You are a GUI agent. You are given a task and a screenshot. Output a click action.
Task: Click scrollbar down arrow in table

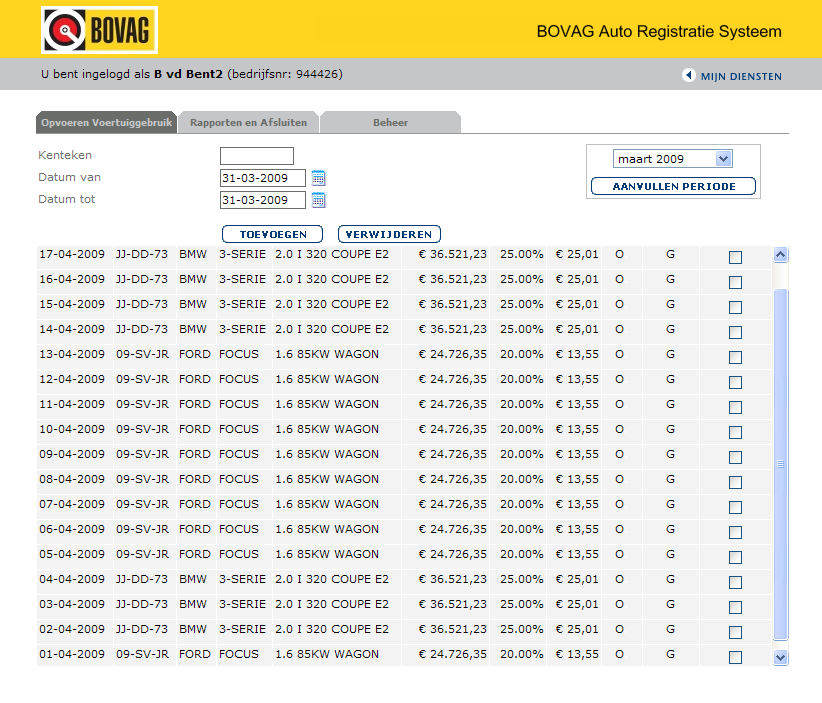781,657
